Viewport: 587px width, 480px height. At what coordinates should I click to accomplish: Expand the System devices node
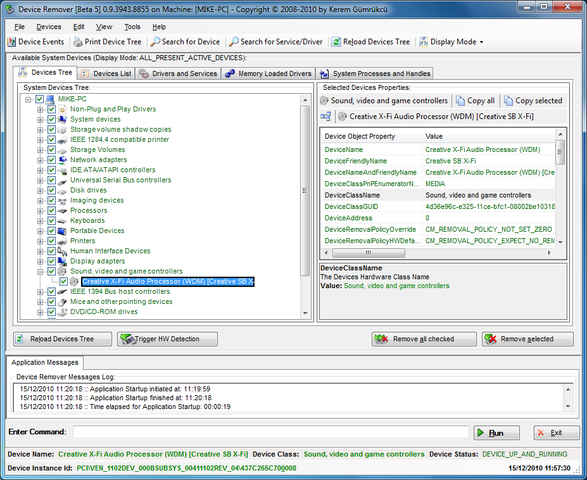pyautogui.click(x=40, y=120)
